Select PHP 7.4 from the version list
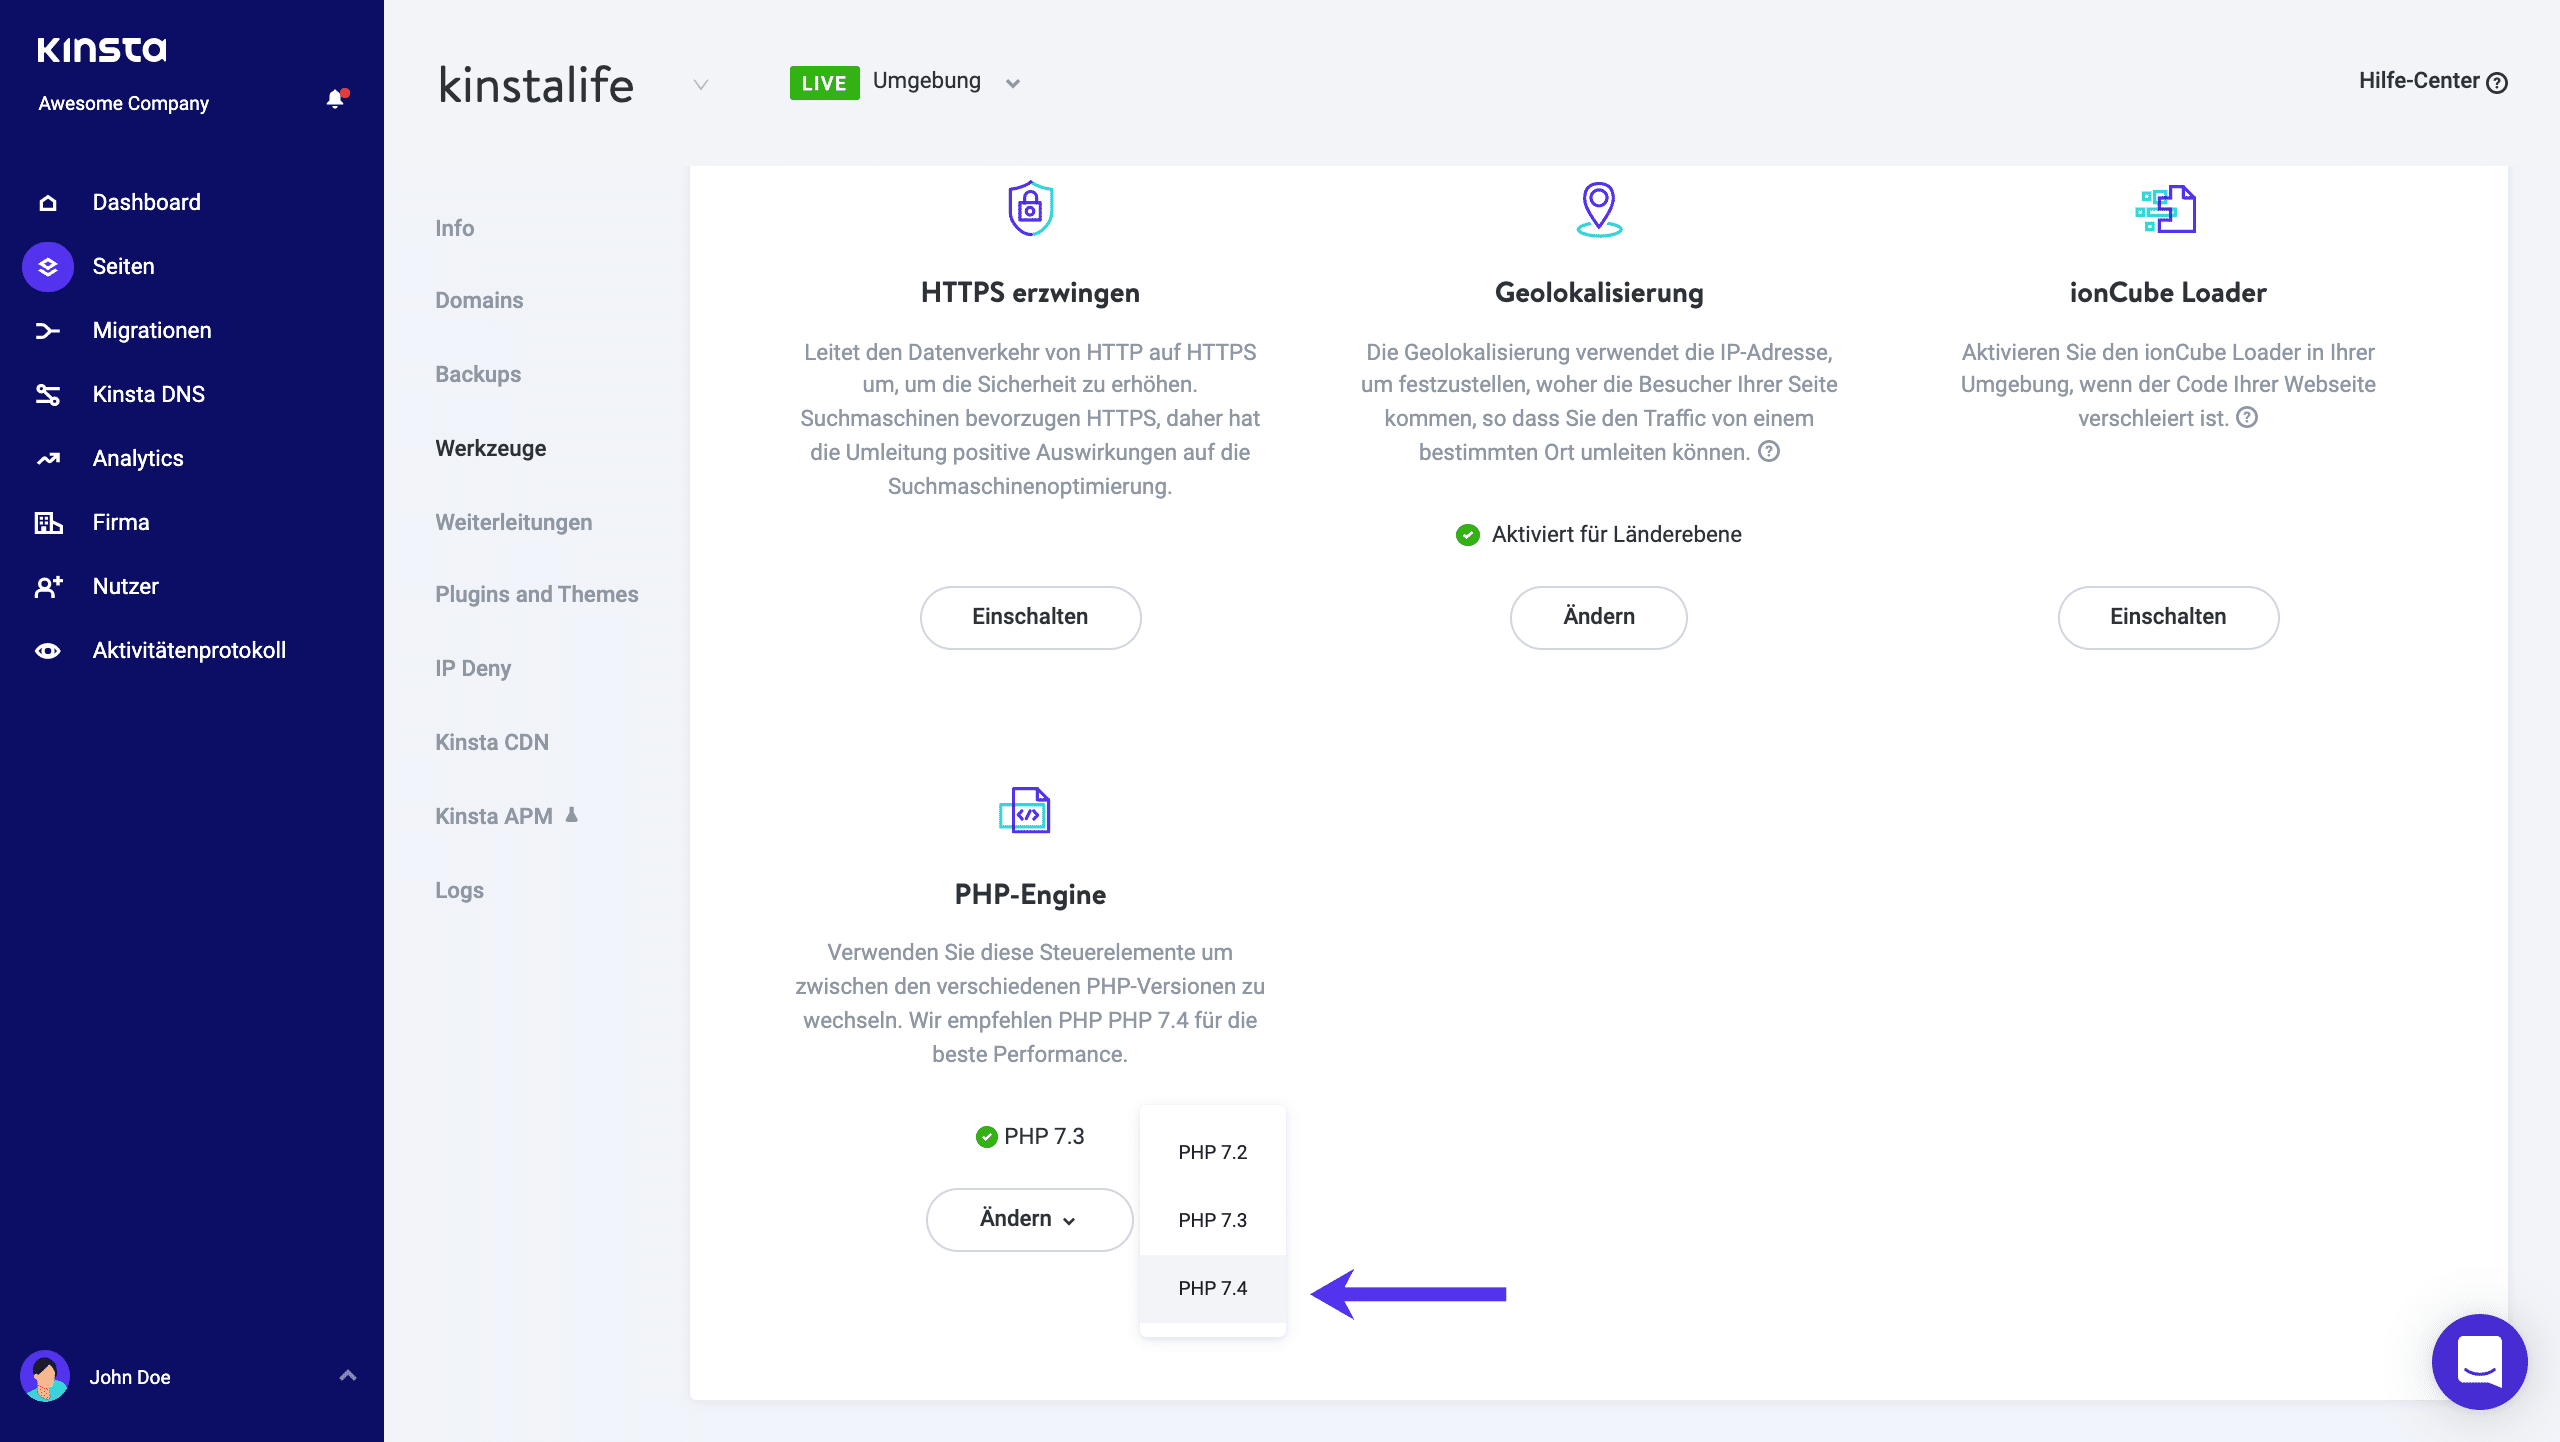The height and width of the screenshot is (1442, 2560). (1212, 1288)
